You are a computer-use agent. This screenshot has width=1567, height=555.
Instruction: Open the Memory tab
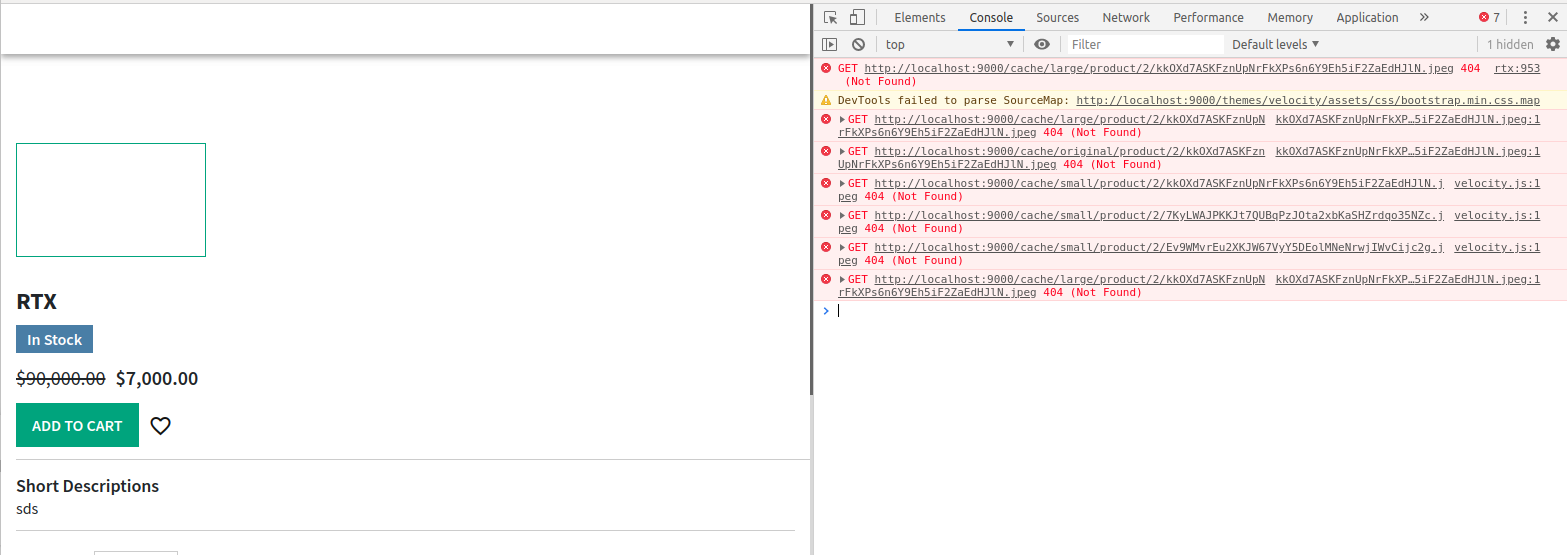click(x=1290, y=17)
